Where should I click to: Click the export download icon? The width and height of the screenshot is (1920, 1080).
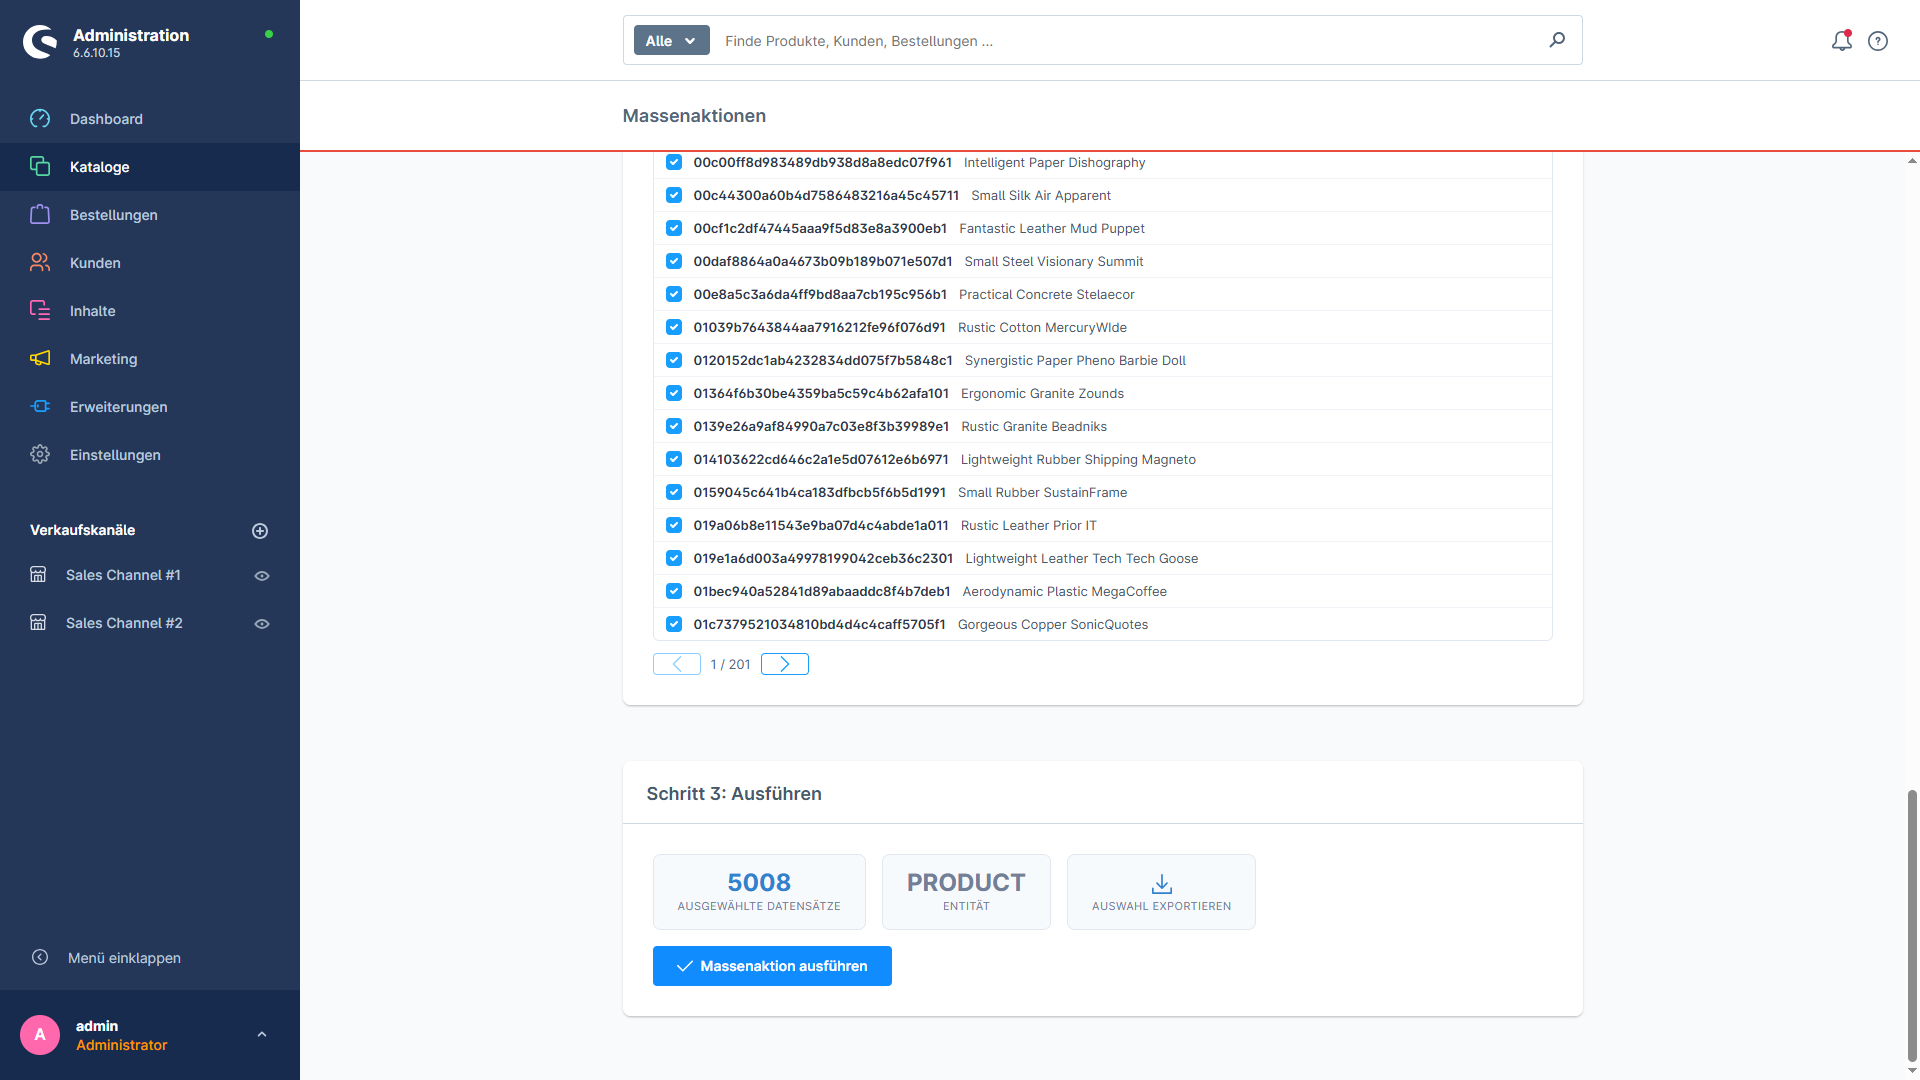point(1161,884)
